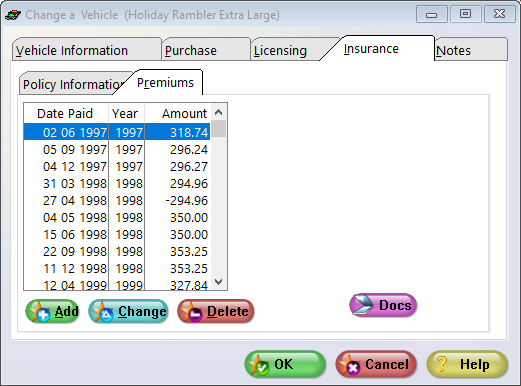The height and width of the screenshot is (386, 521).
Task: Cancel the vehicle changes
Action: 376,364
